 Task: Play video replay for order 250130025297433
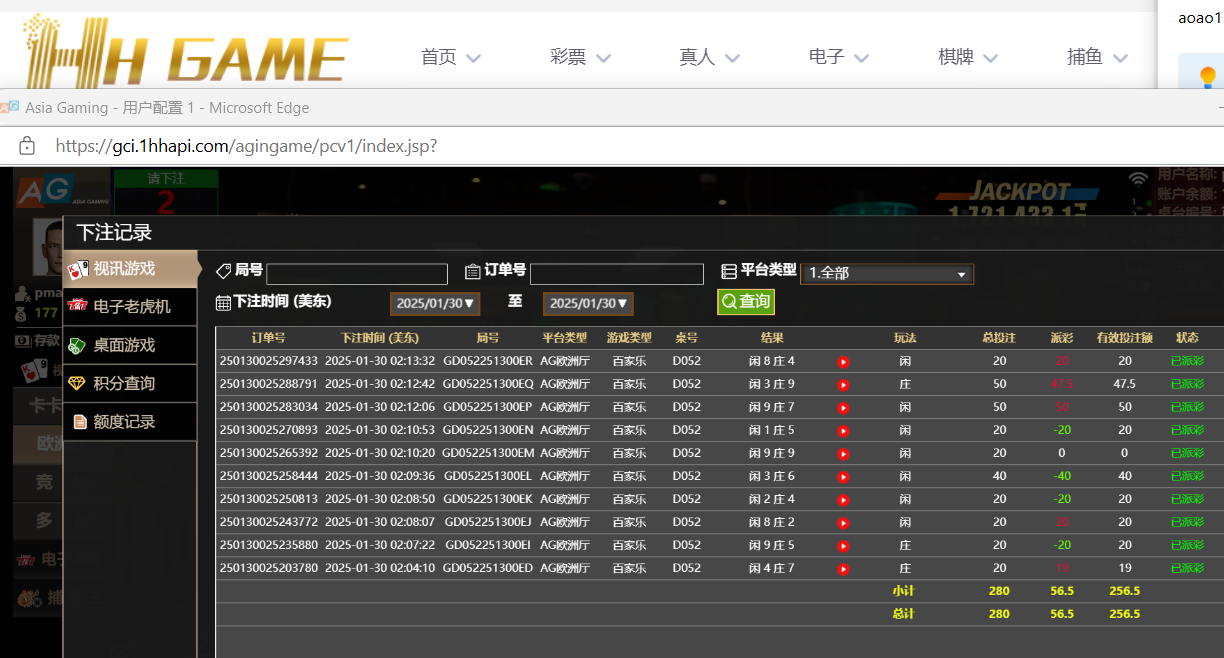[843, 361]
